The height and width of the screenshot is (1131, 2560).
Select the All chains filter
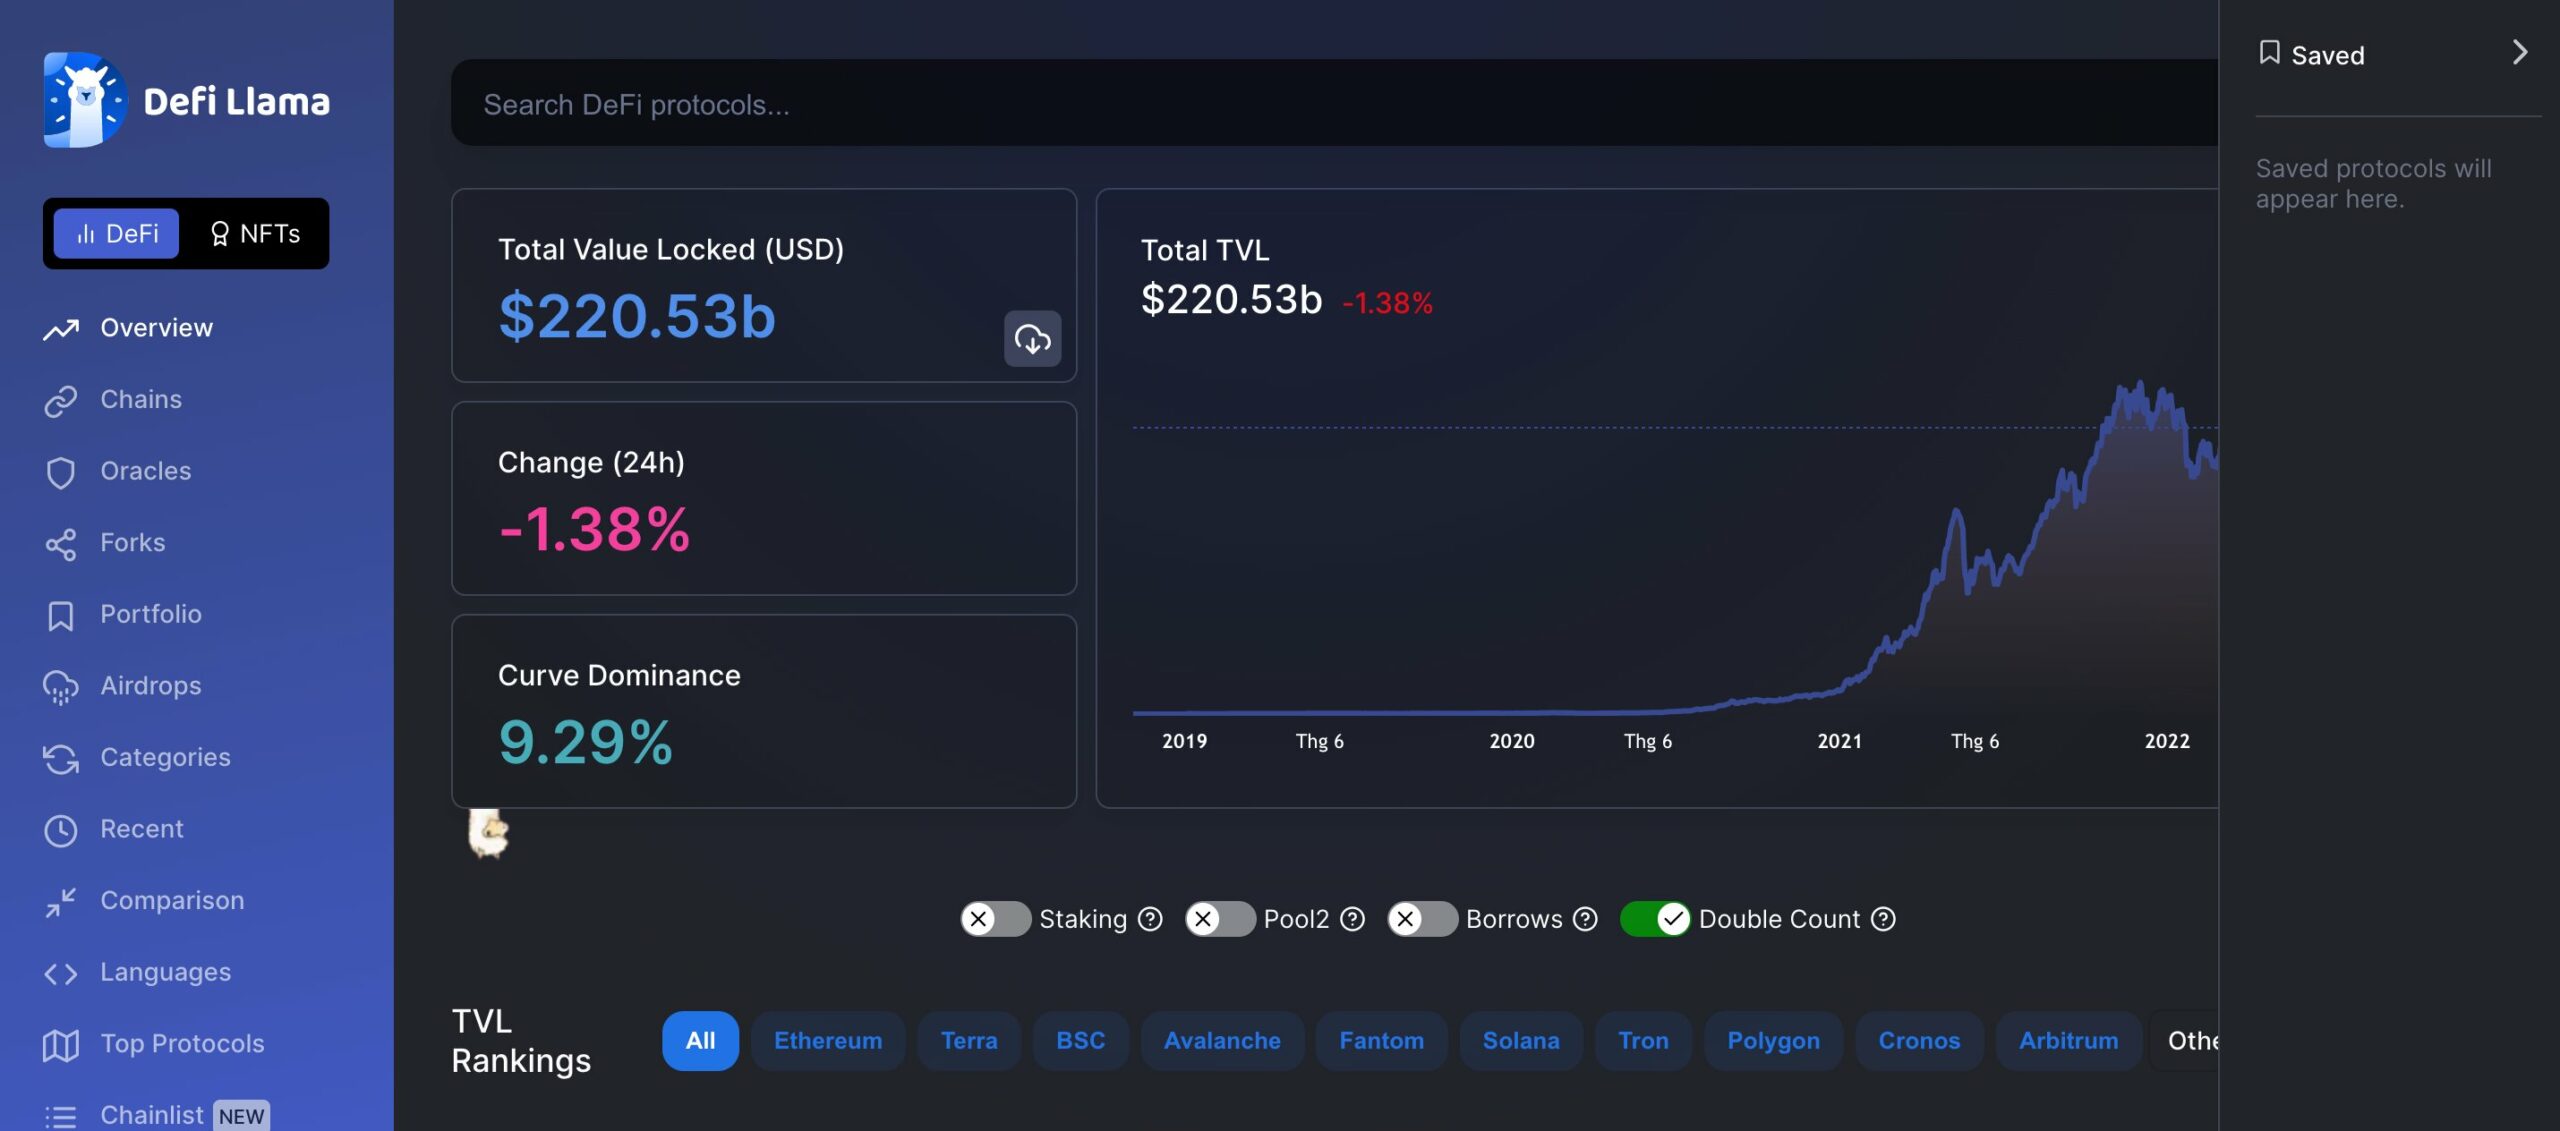click(700, 1040)
